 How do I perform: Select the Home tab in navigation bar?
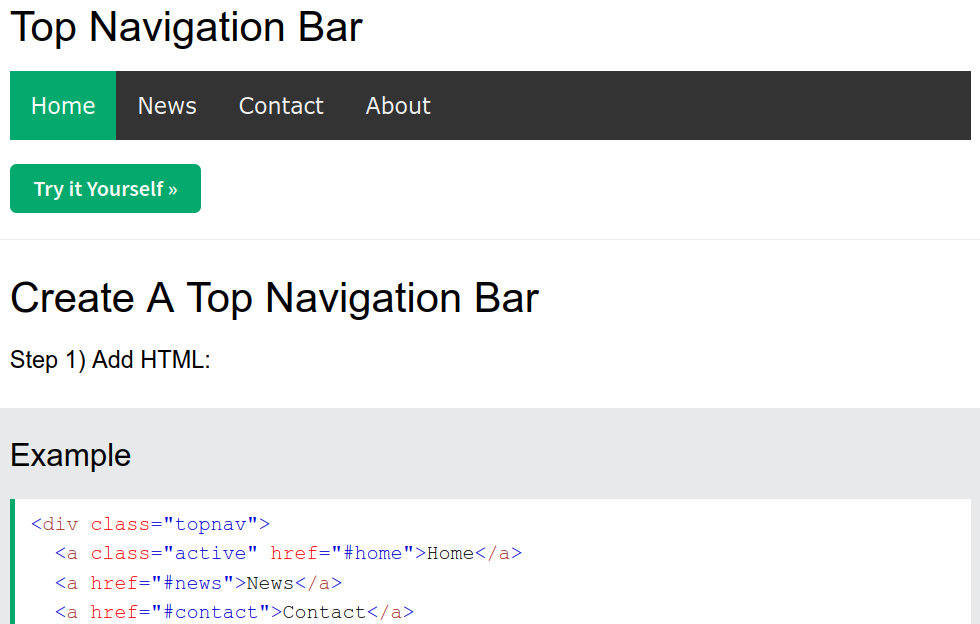pyautogui.click(x=63, y=106)
